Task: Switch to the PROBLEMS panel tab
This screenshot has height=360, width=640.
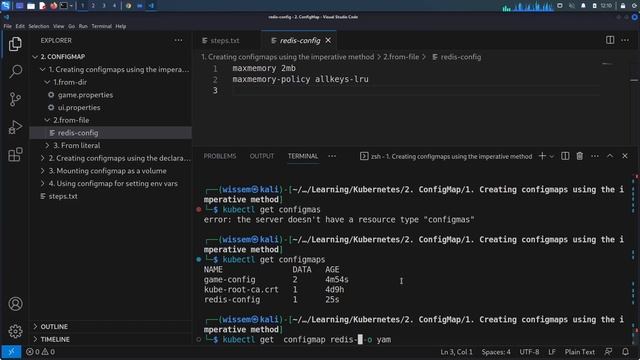Action: pyautogui.click(x=220, y=156)
